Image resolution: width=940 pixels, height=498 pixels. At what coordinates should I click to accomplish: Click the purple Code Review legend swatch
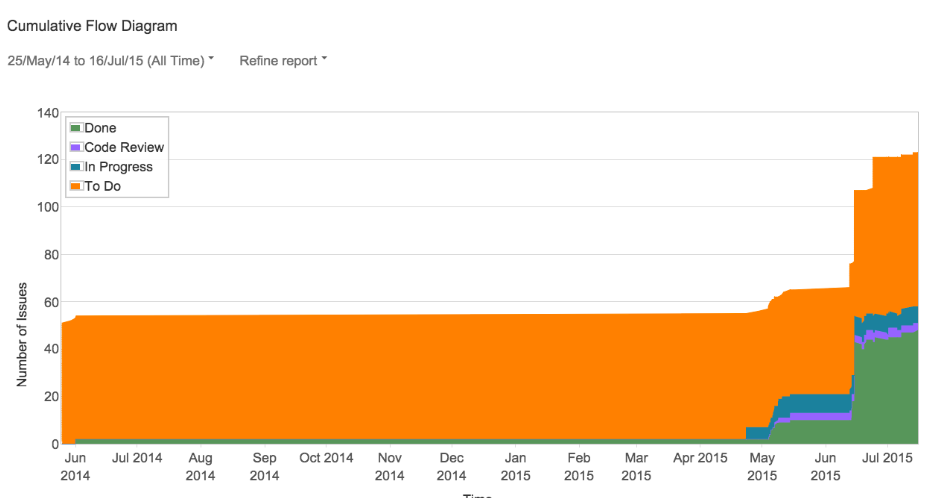point(76,148)
